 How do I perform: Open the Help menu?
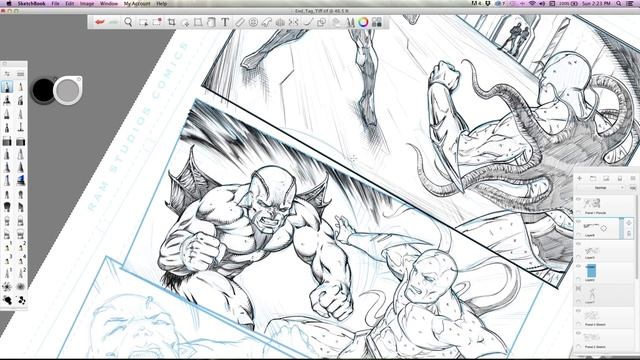162,3
